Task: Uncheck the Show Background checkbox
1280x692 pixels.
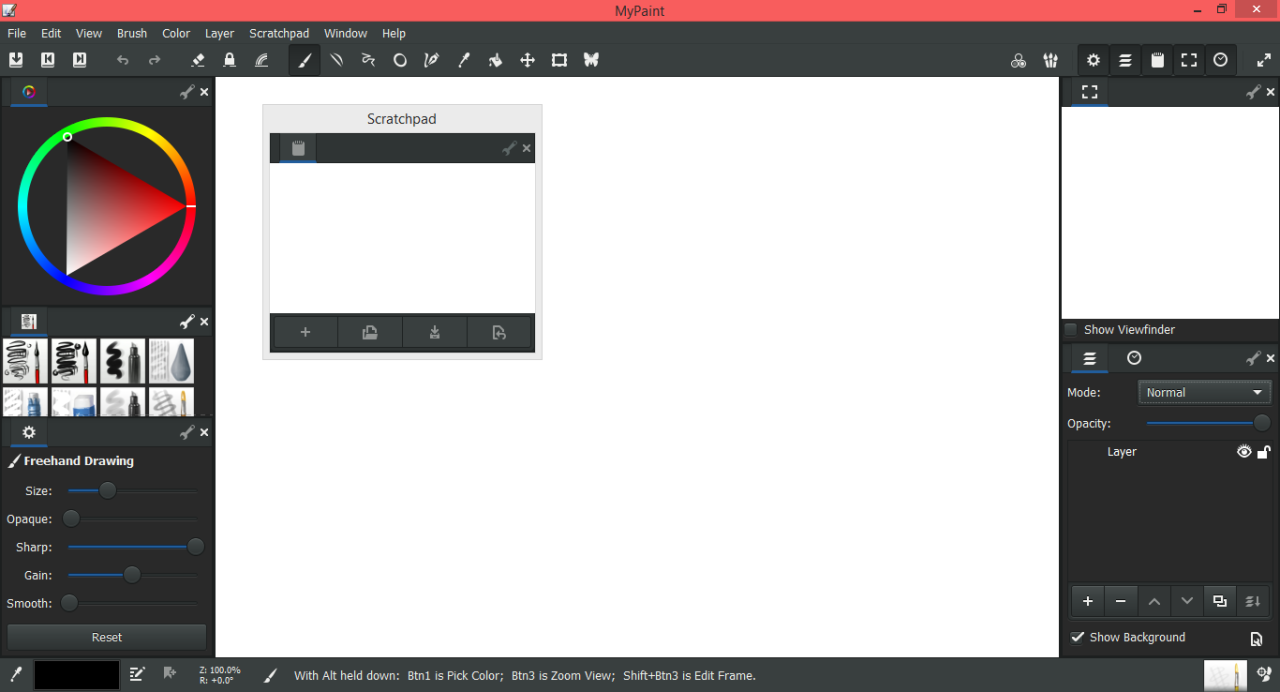Action: click(x=1077, y=637)
